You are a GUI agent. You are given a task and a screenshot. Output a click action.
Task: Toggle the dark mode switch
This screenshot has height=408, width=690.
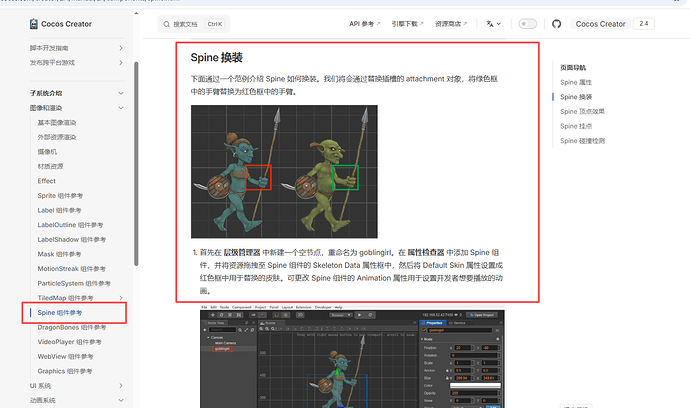coord(527,24)
